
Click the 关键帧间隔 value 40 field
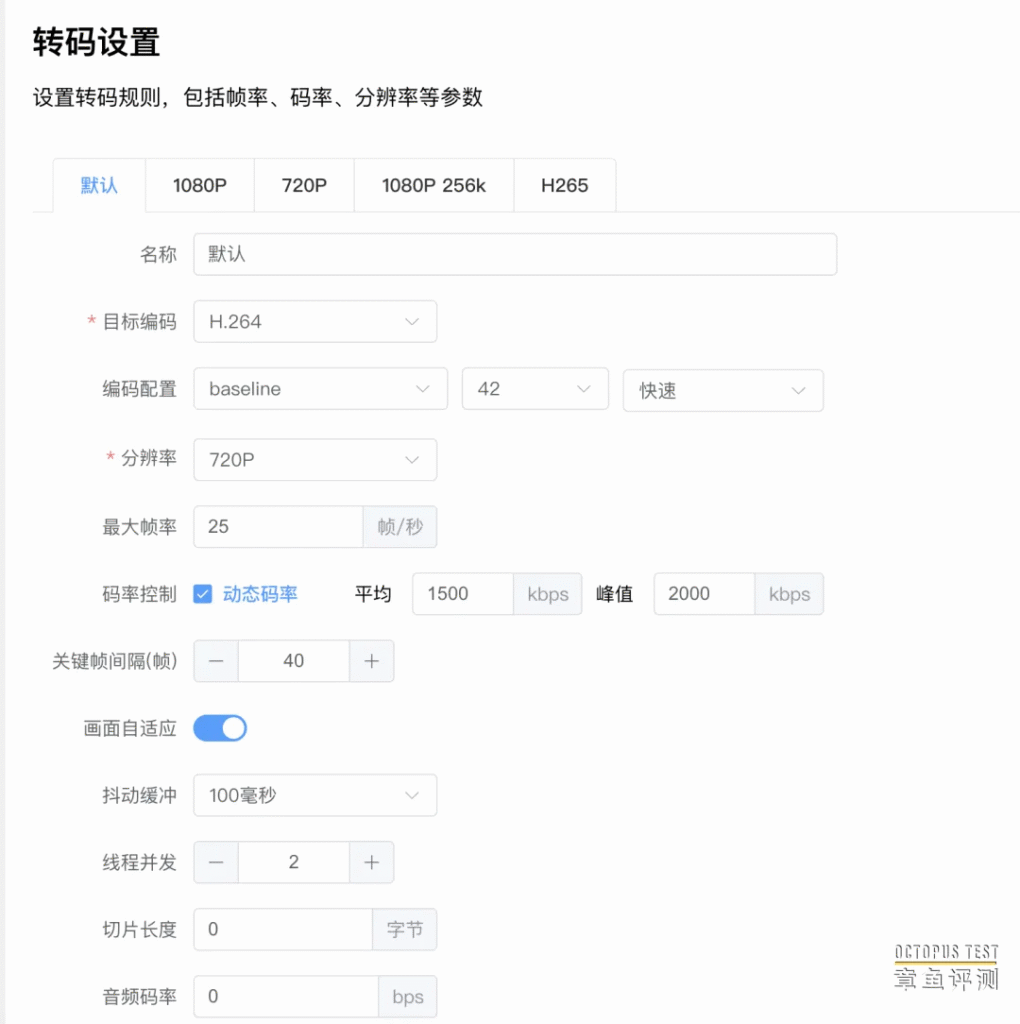(294, 661)
